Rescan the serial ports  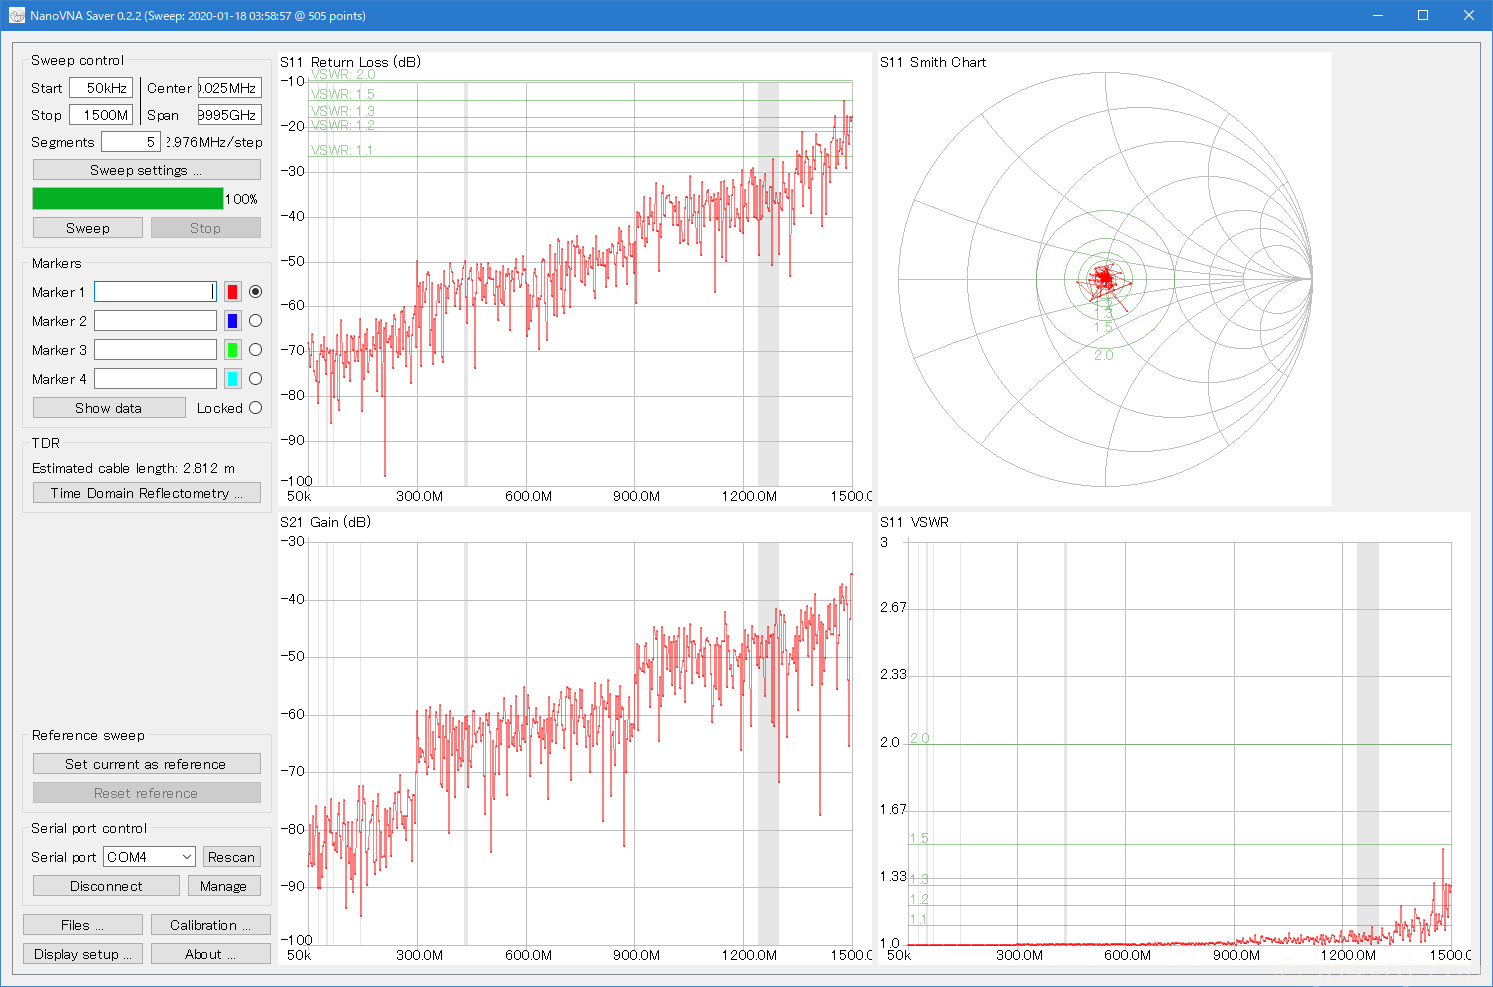point(232,857)
